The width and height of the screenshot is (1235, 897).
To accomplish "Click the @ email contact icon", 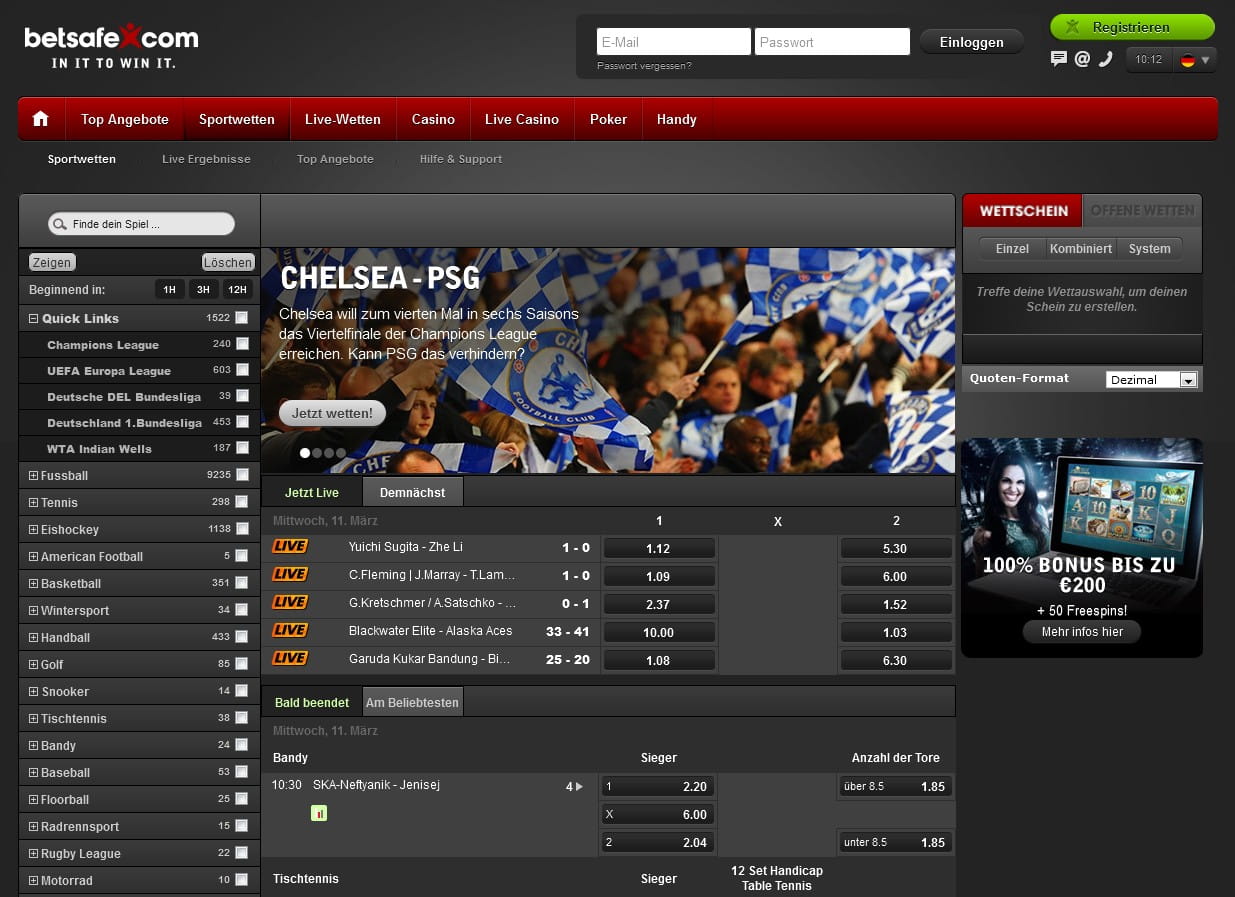I will (x=1082, y=59).
